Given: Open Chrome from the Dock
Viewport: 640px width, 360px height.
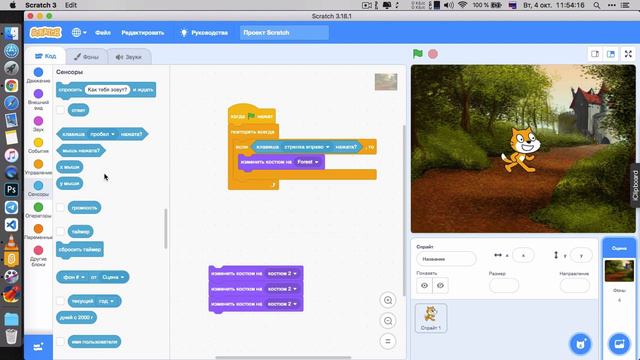Looking at the screenshot, I should point(11,85).
